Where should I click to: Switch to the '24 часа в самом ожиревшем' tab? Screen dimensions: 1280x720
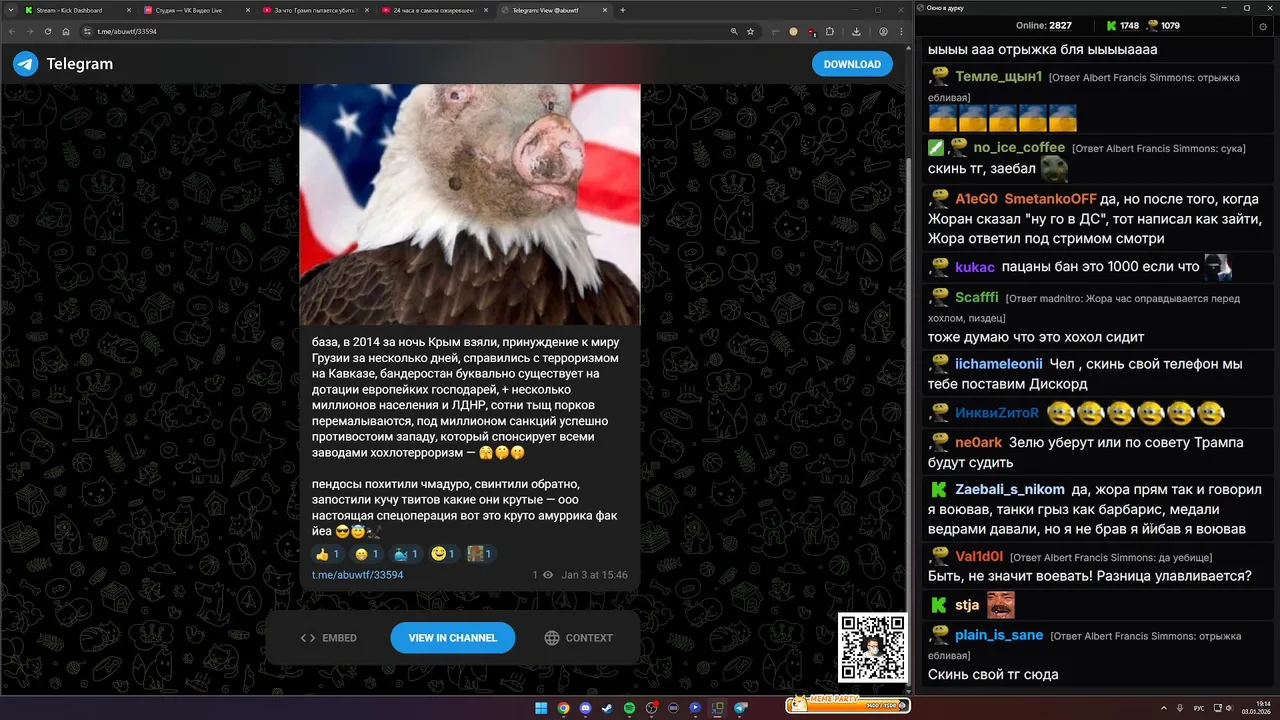pyautogui.click(x=433, y=10)
